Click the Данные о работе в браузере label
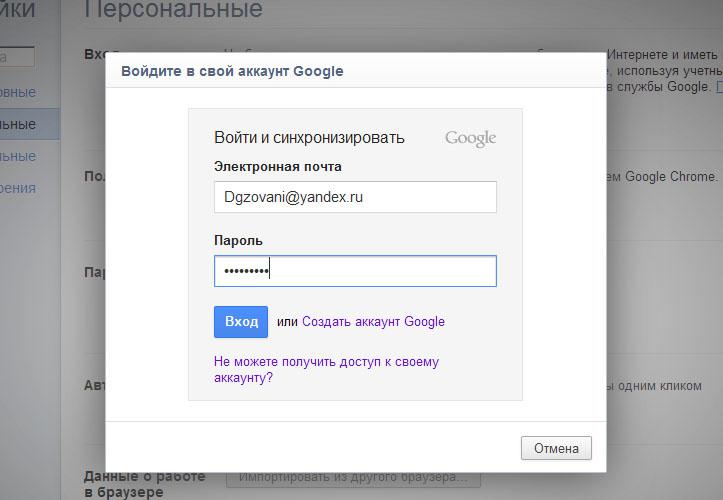Viewport: 723px width, 500px height. (145, 484)
